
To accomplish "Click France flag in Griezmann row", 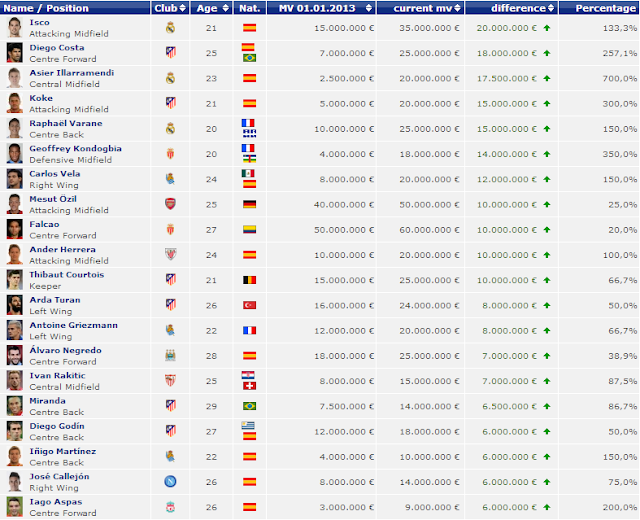I will [x=249, y=331].
